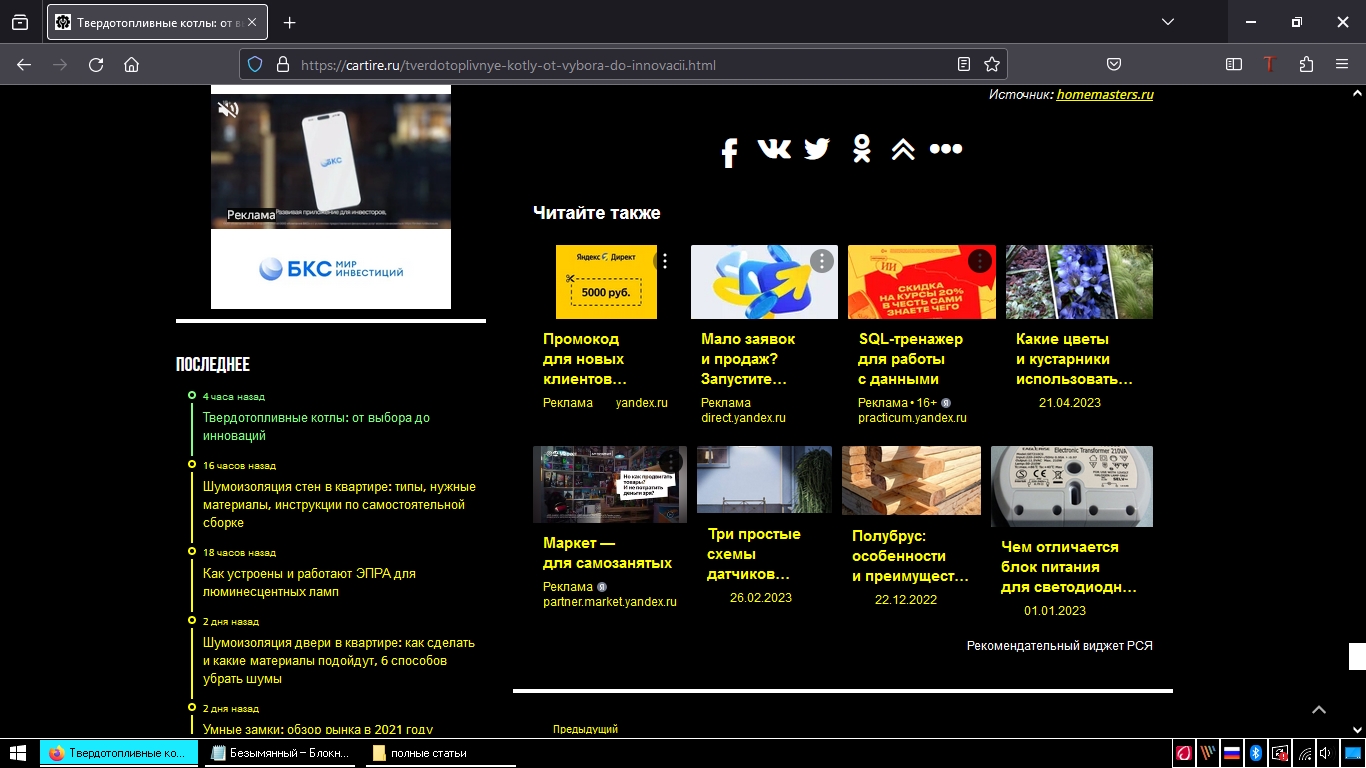Unmute the BKS video ad
Viewport: 1366px width, 768px height.
229,109
